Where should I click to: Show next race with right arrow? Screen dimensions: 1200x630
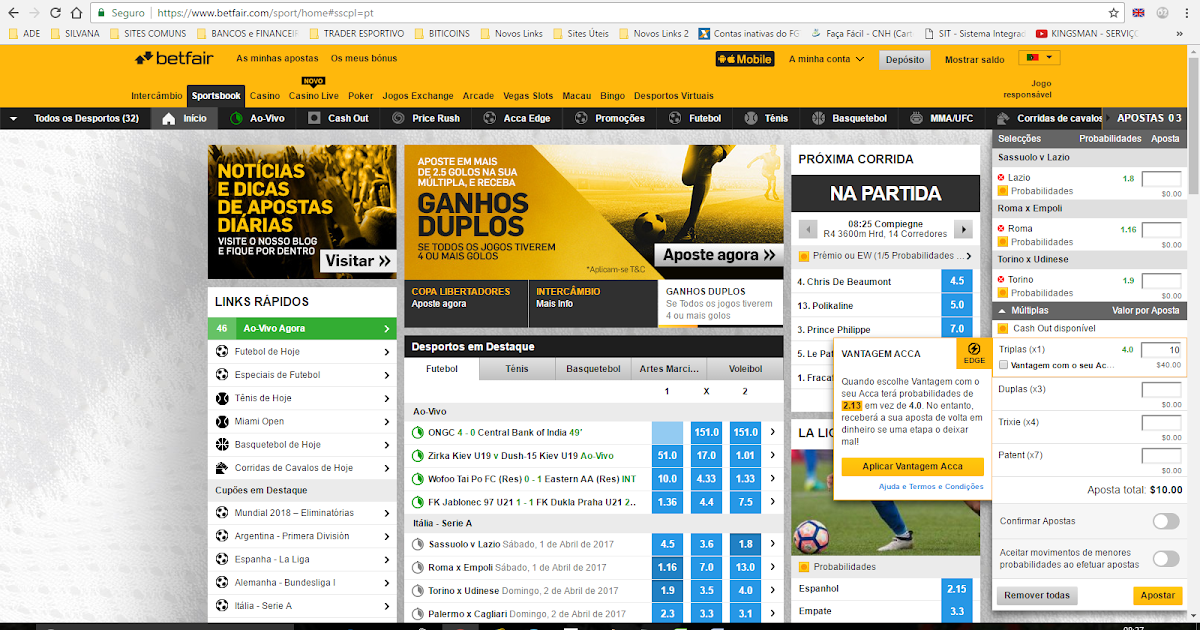[x=963, y=229]
